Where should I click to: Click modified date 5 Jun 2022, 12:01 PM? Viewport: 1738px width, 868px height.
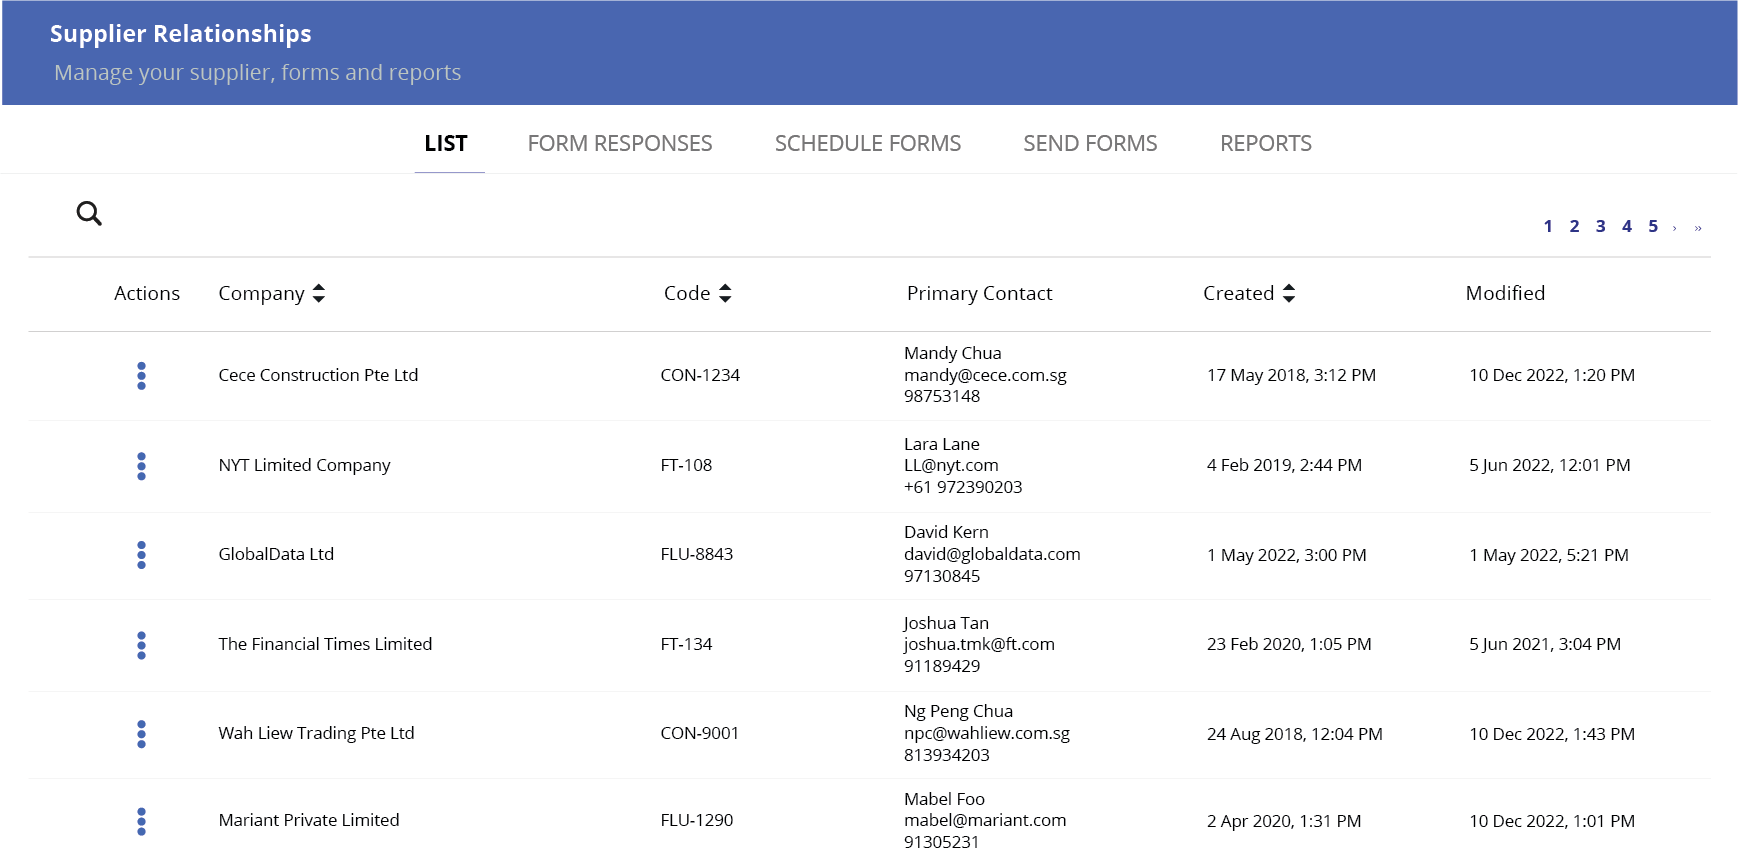pos(1549,465)
